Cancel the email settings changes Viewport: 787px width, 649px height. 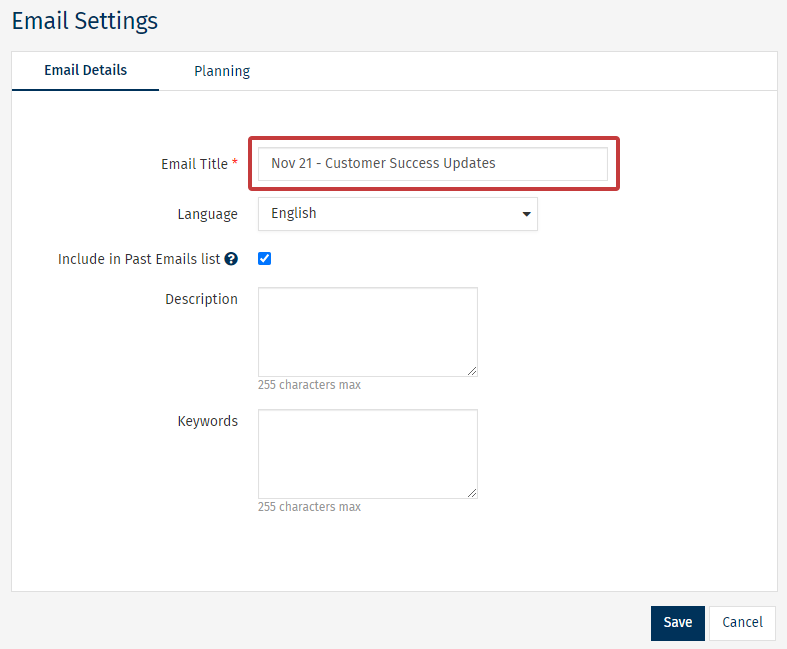[x=742, y=623]
